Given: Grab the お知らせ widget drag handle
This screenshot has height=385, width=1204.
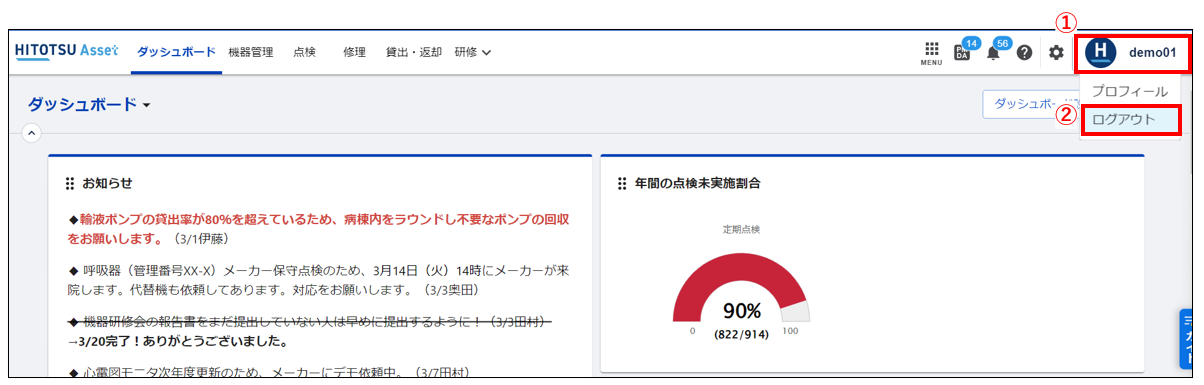Looking at the screenshot, I should 70,183.
